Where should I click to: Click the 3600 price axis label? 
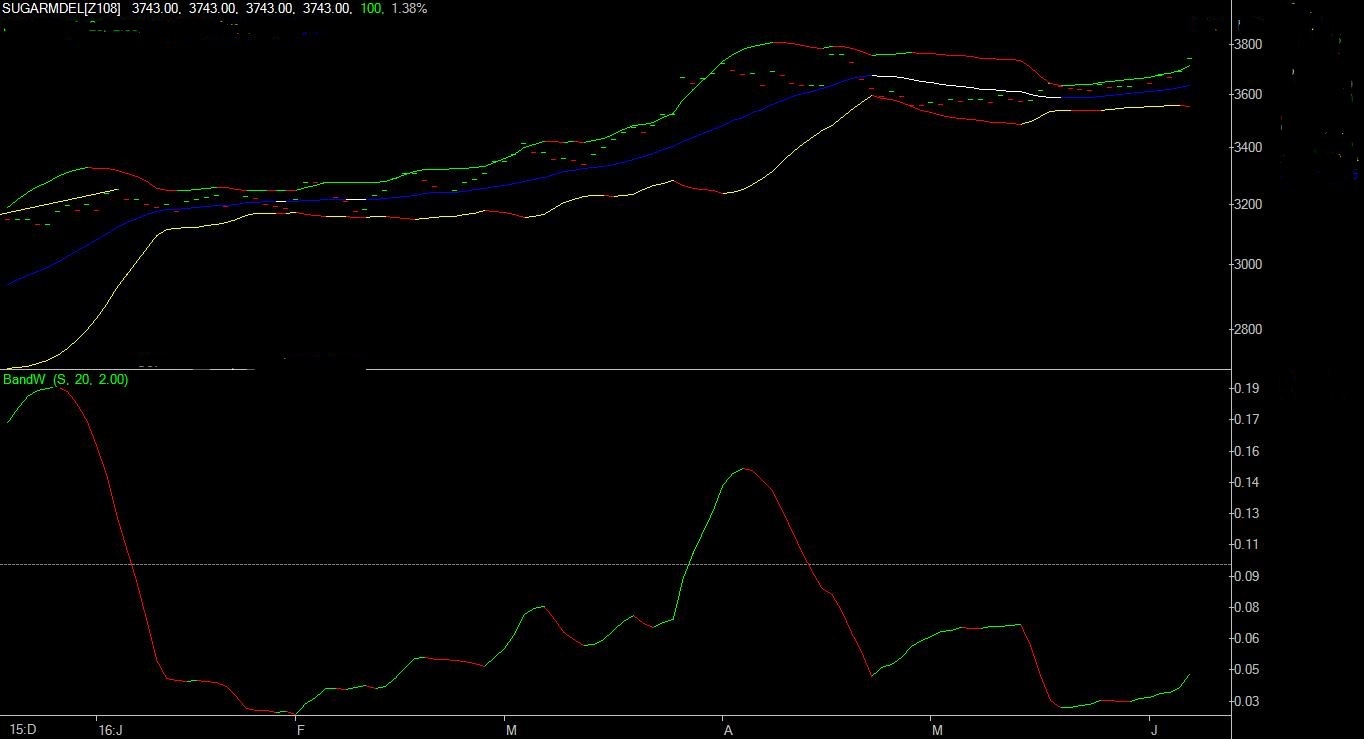(1248, 95)
